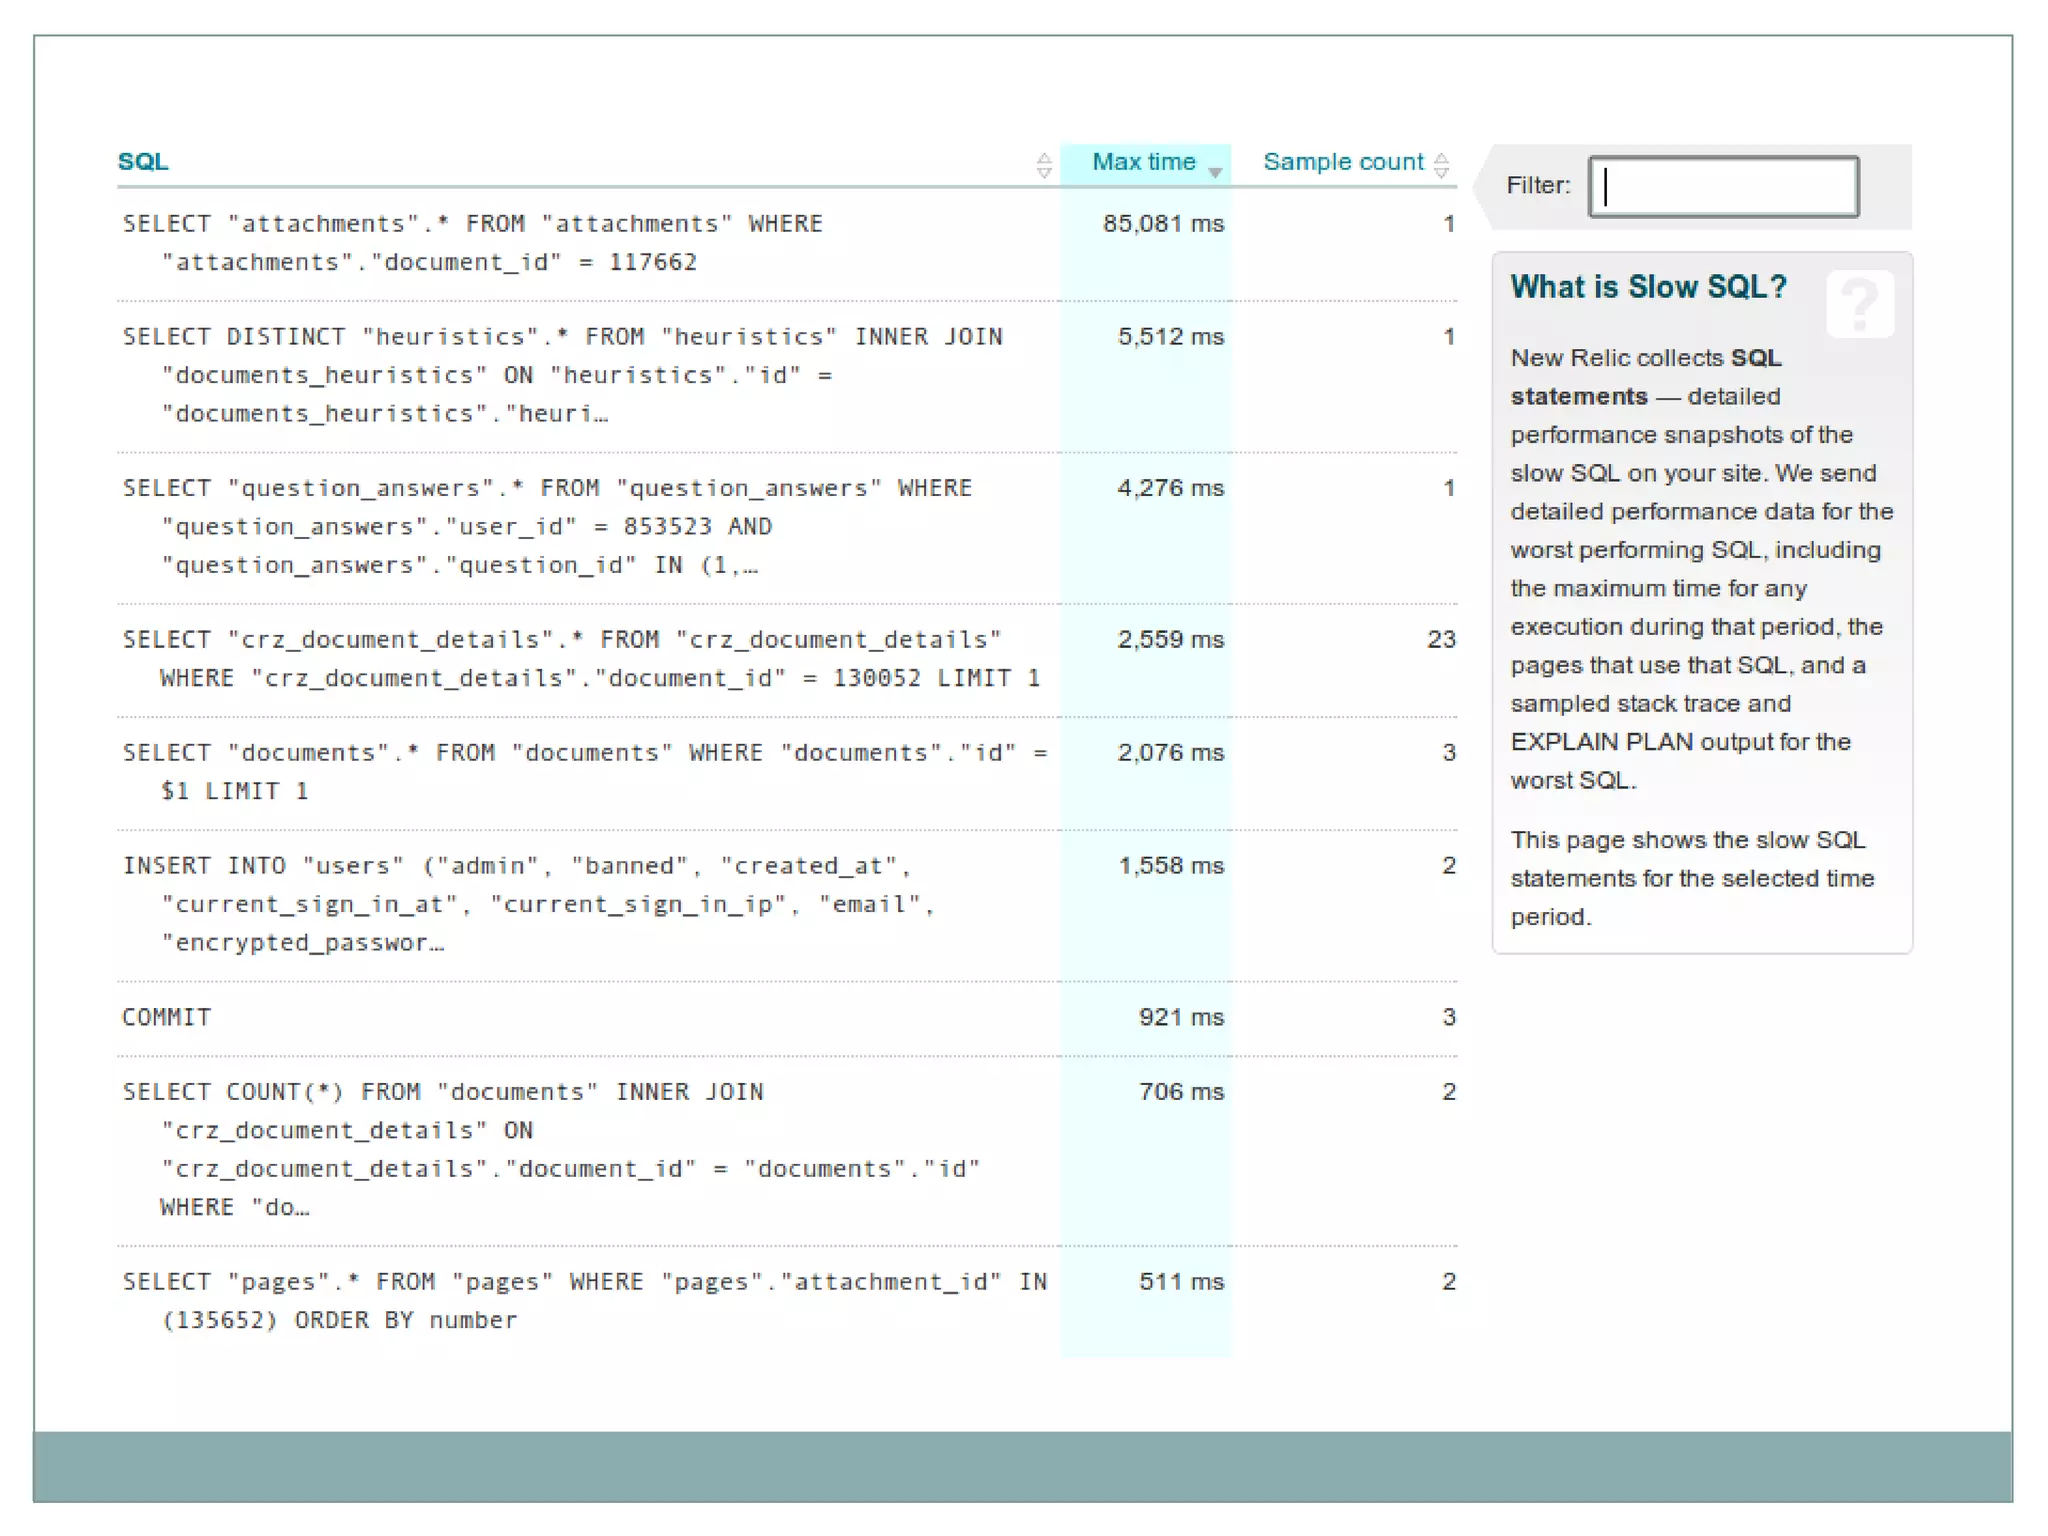Screen dimensions: 2048x1536
Task: Click the sample count 23 value
Action: (x=1440, y=640)
